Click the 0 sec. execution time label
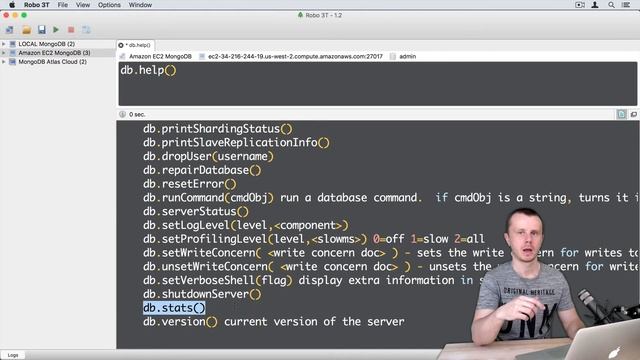The height and width of the screenshot is (360, 640). coord(137,114)
